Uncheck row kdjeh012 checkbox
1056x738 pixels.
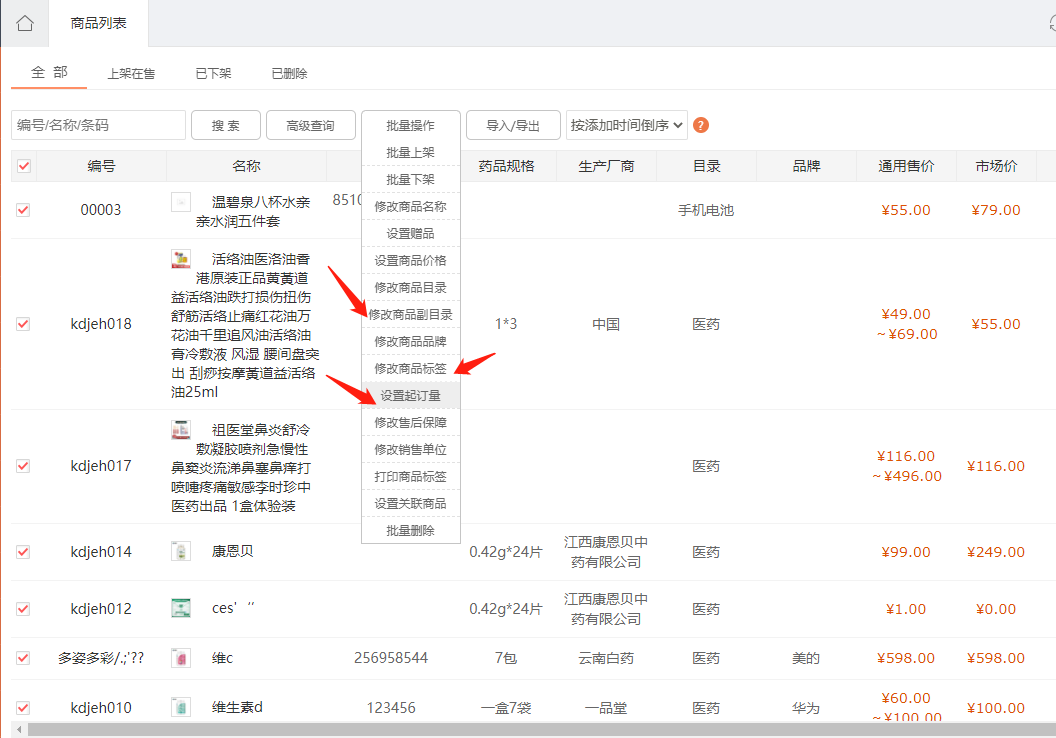pyautogui.click(x=23, y=609)
